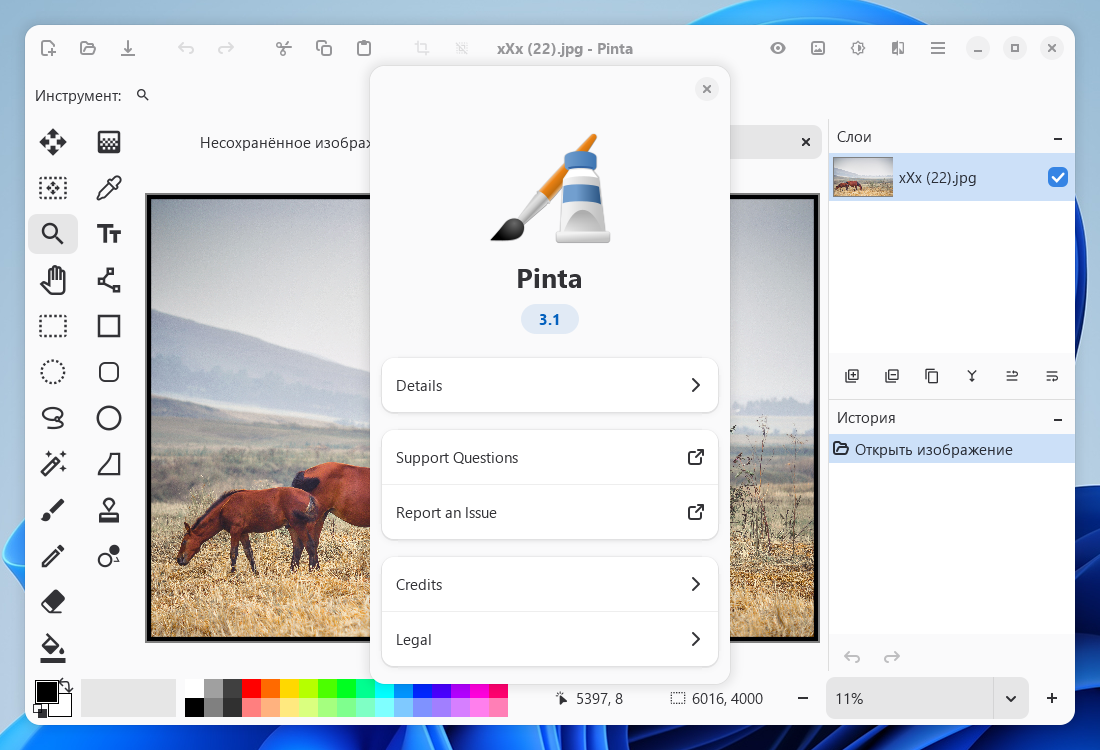Open Support Questions link

(549, 457)
